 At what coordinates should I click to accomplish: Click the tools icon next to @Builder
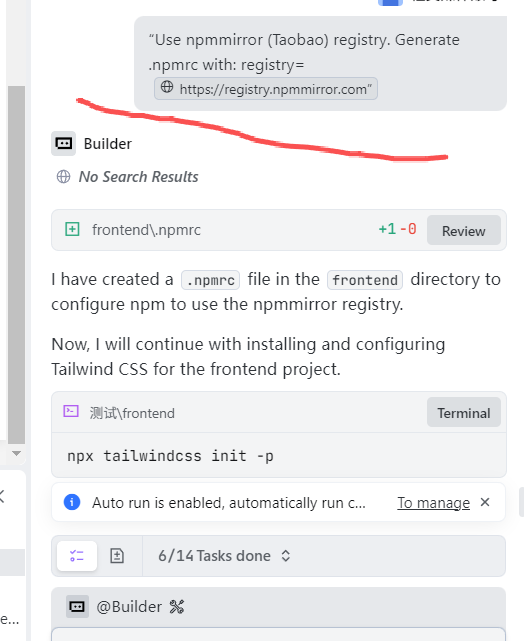(x=177, y=607)
